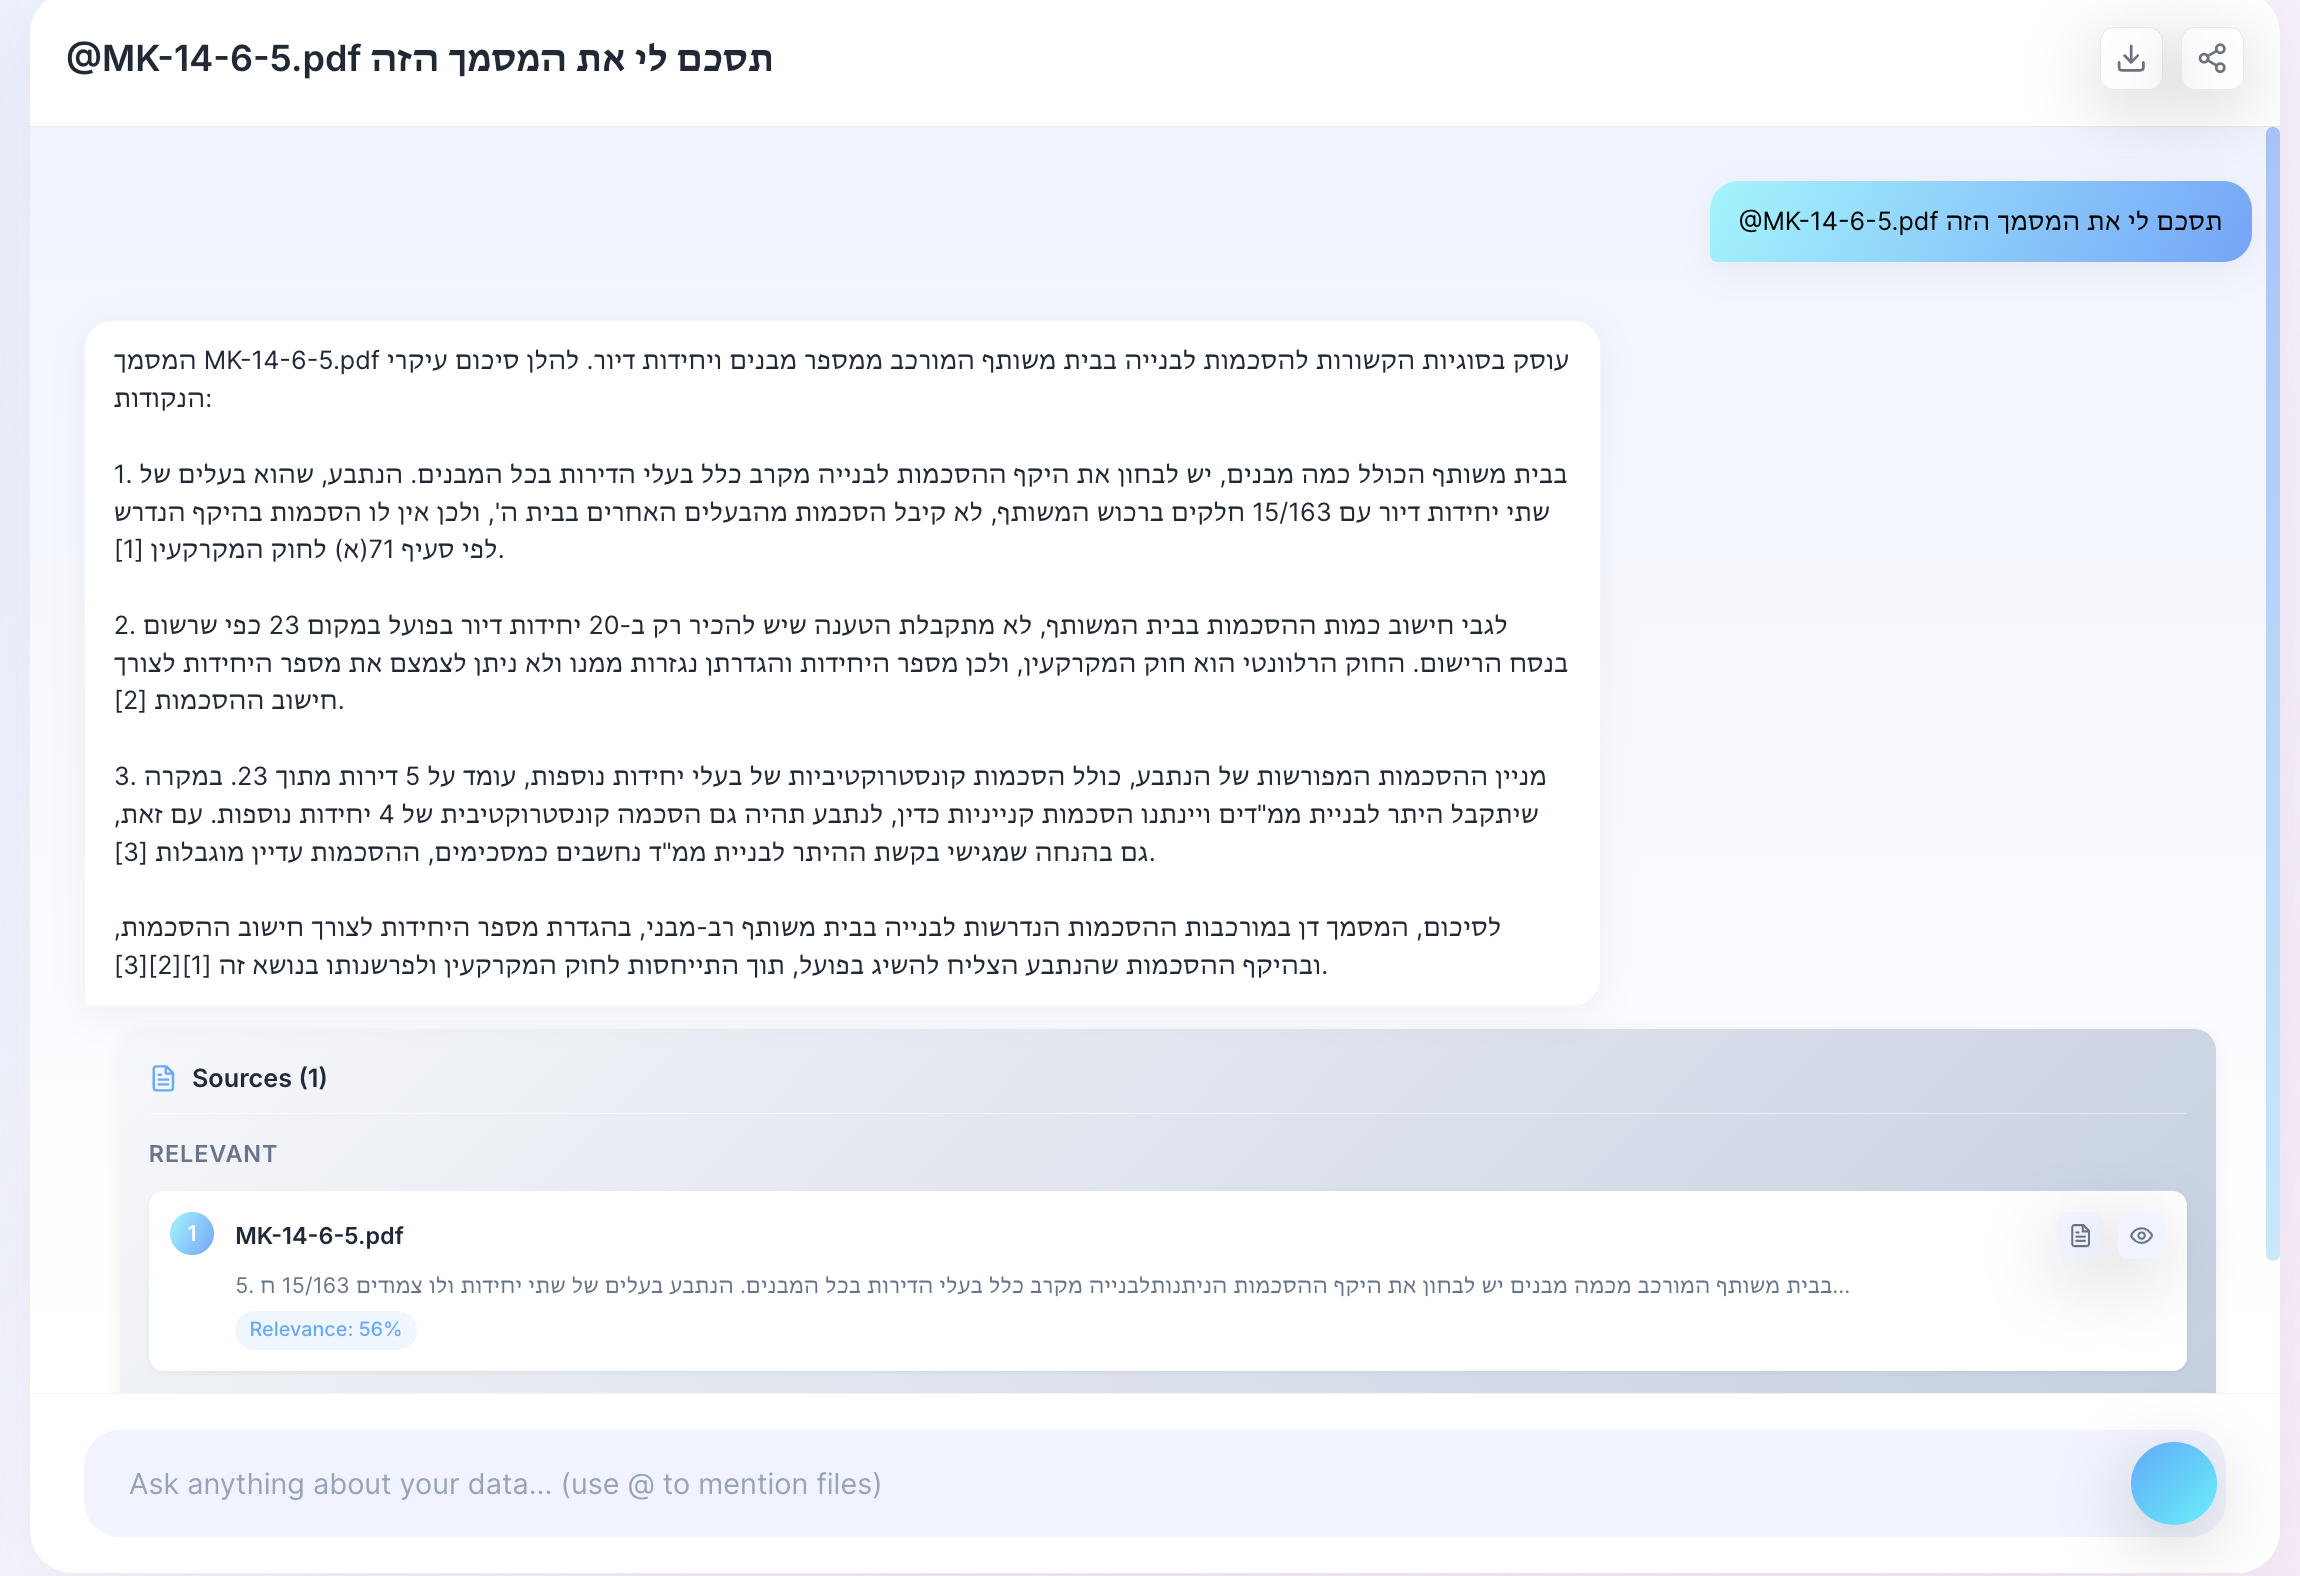Screen dimensions: 2300x1576
Task: Follow citation [2] ending the second numbered point
Action: coord(130,701)
